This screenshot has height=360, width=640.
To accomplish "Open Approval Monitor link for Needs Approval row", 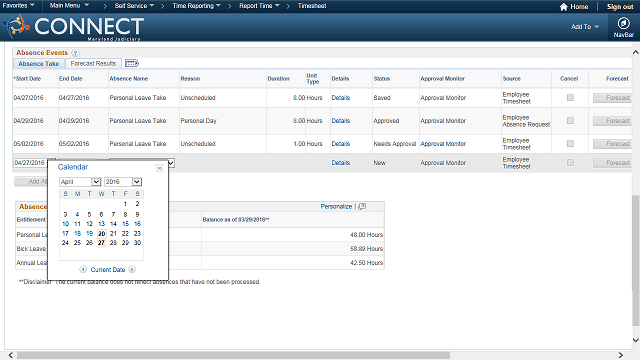I will tap(443, 144).
